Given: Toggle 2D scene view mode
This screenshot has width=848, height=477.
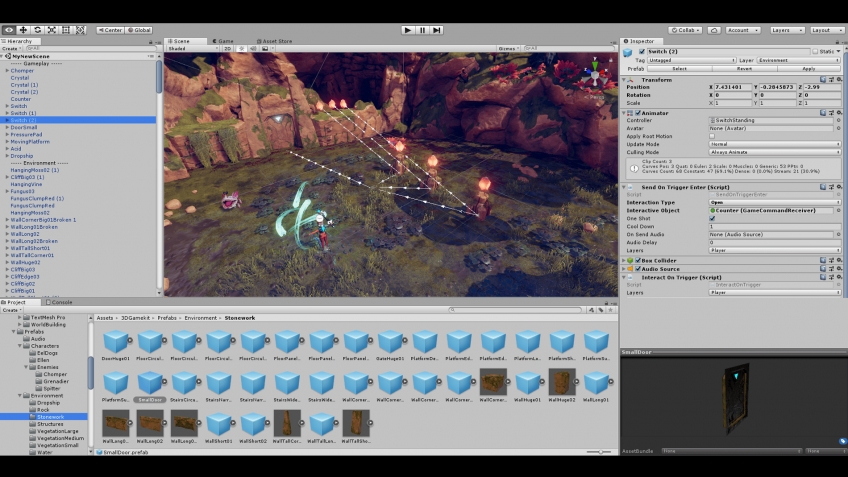Looking at the screenshot, I should coord(228,49).
